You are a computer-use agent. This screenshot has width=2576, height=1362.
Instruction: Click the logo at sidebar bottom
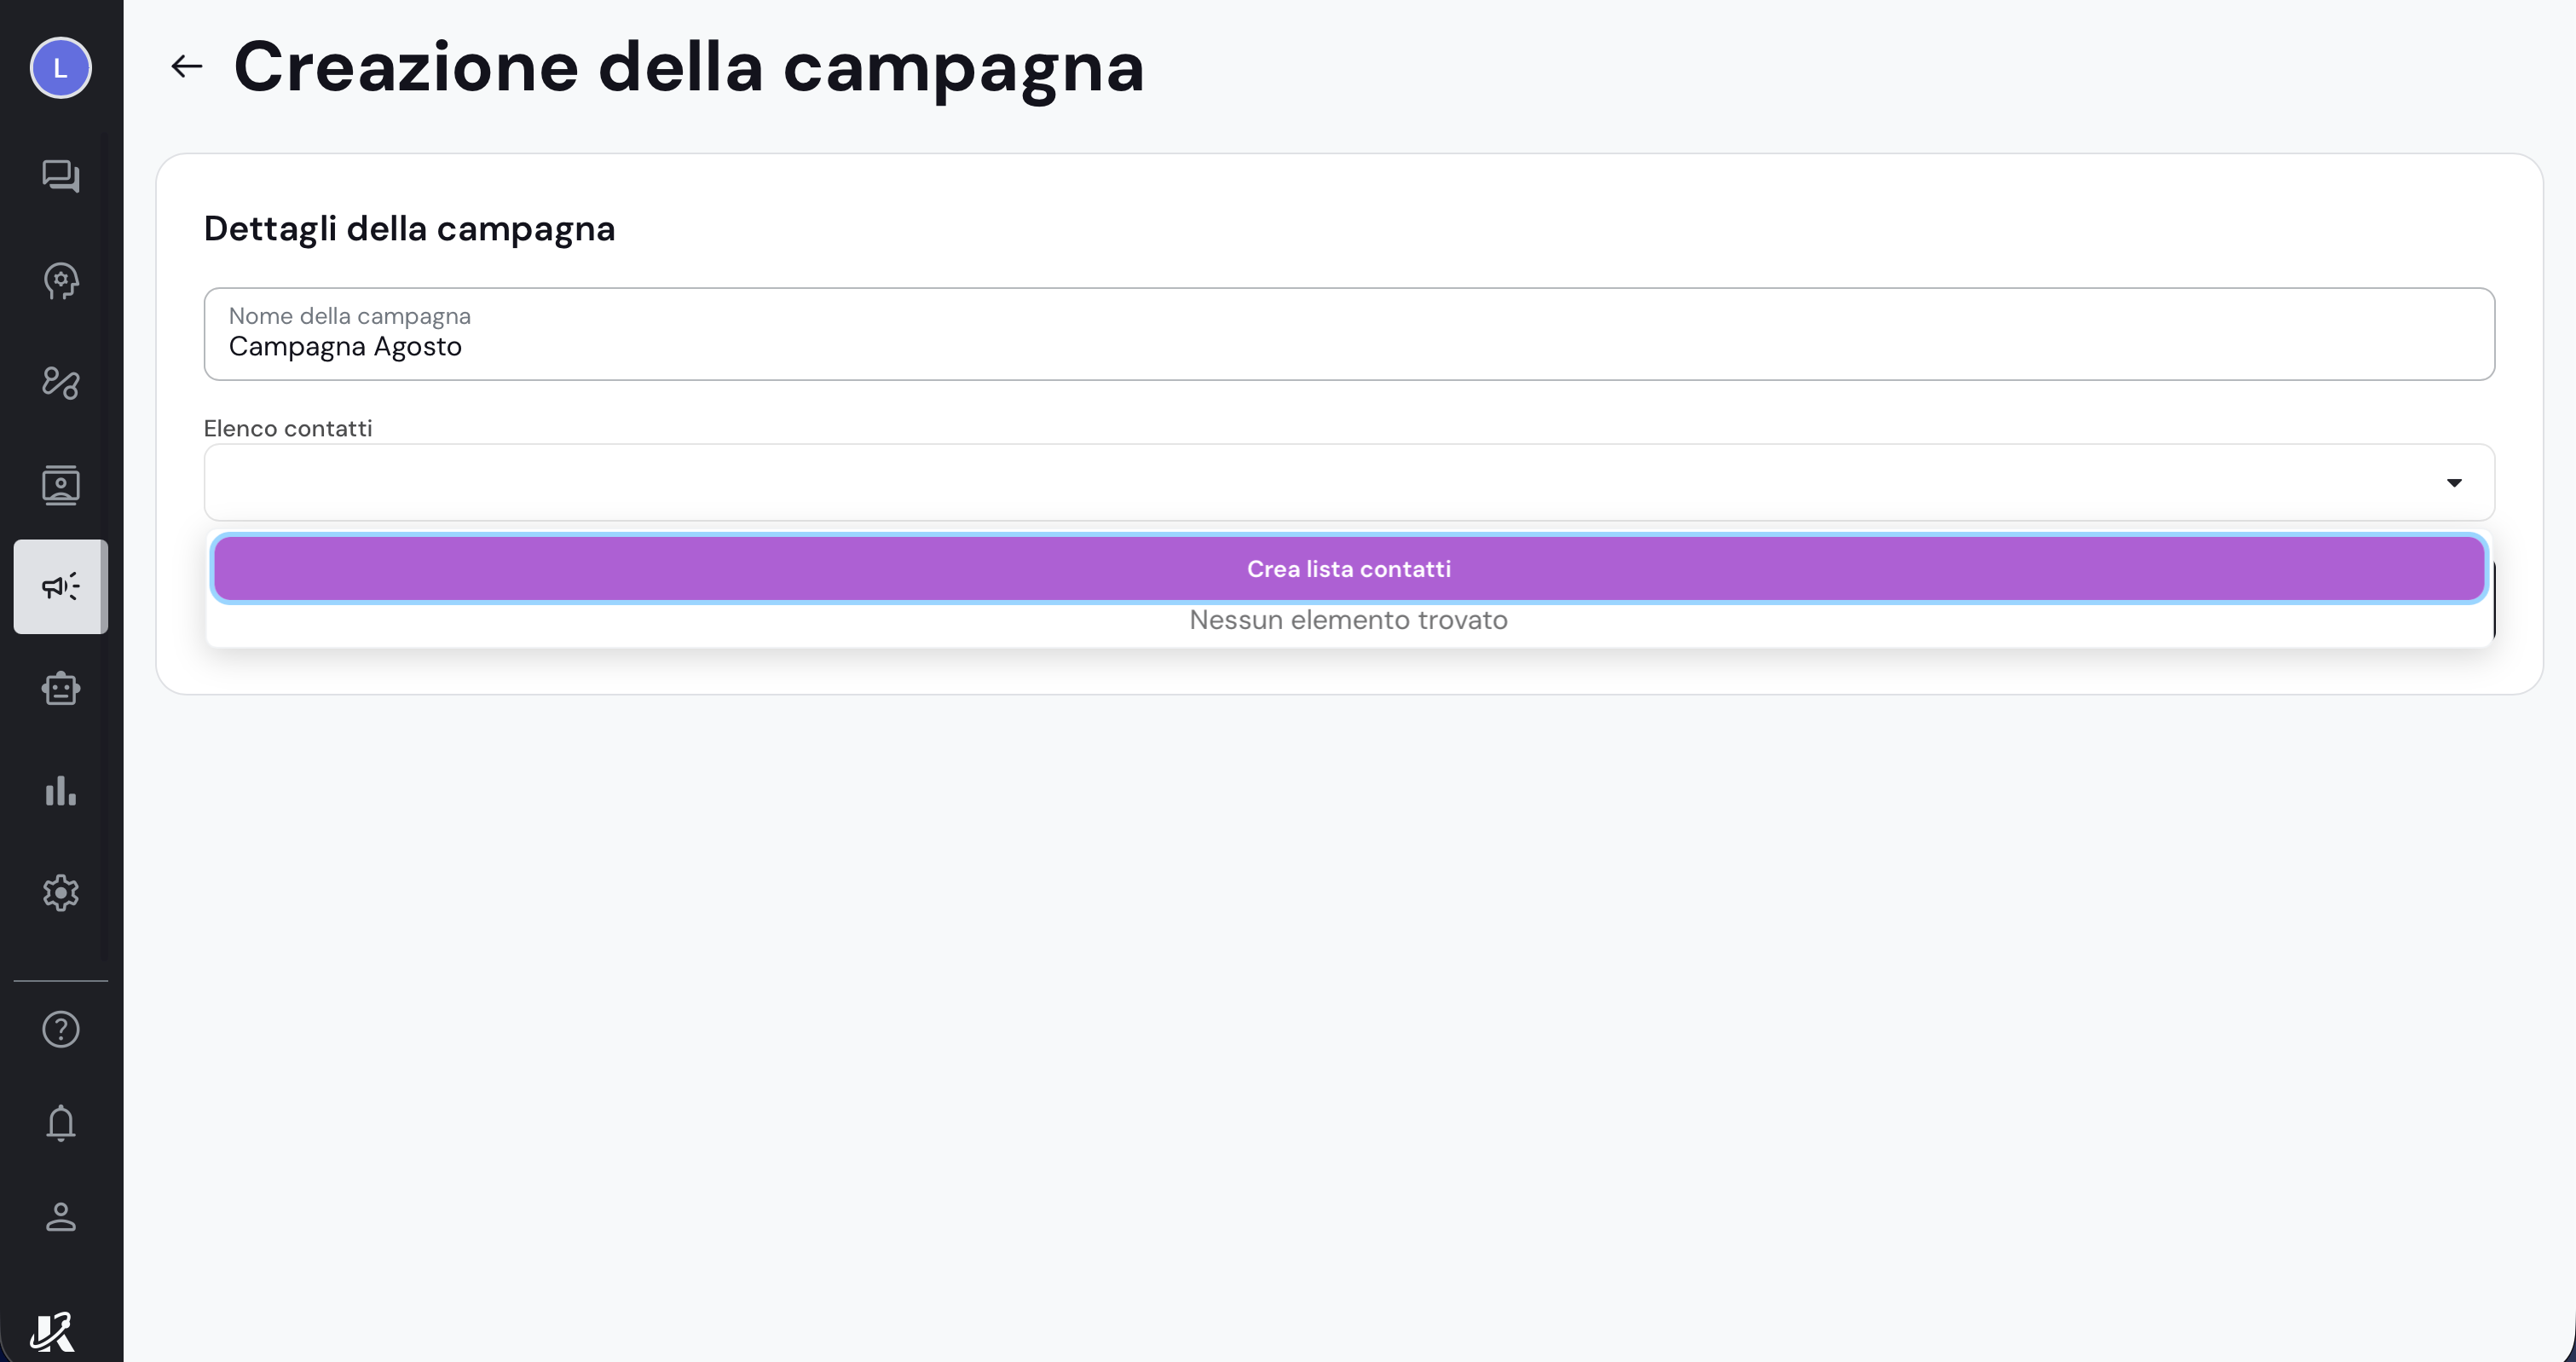(52, 1332)
